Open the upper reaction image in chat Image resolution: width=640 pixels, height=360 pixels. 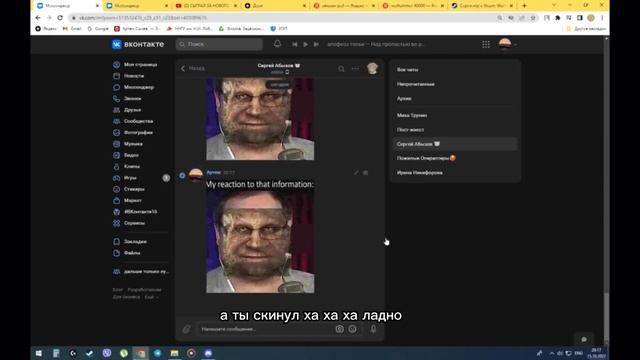(x=260, y=119)
